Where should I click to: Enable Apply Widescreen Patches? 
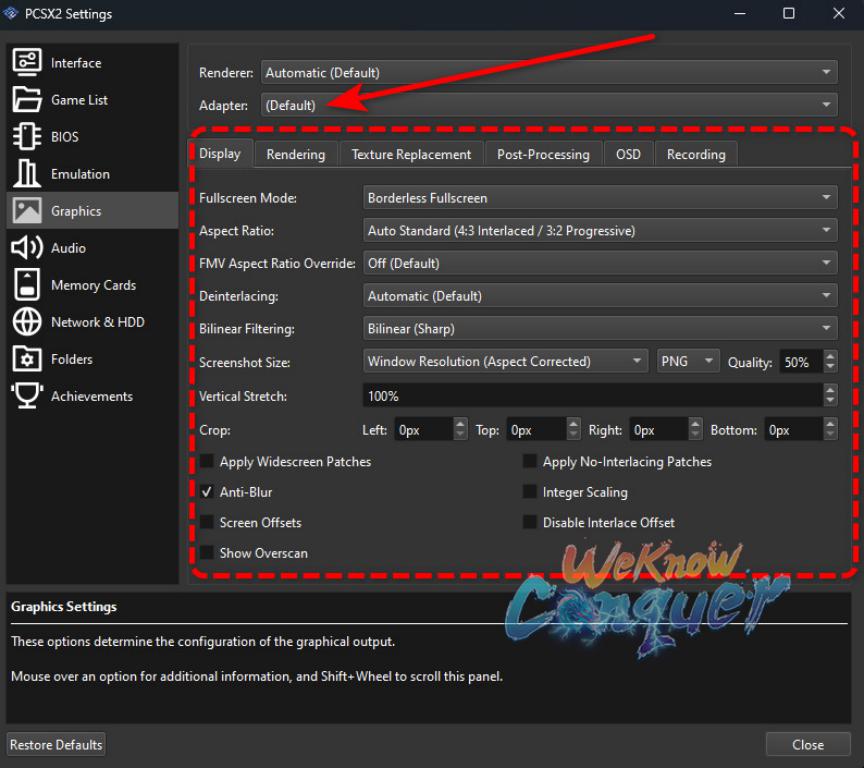pos(207,462)
